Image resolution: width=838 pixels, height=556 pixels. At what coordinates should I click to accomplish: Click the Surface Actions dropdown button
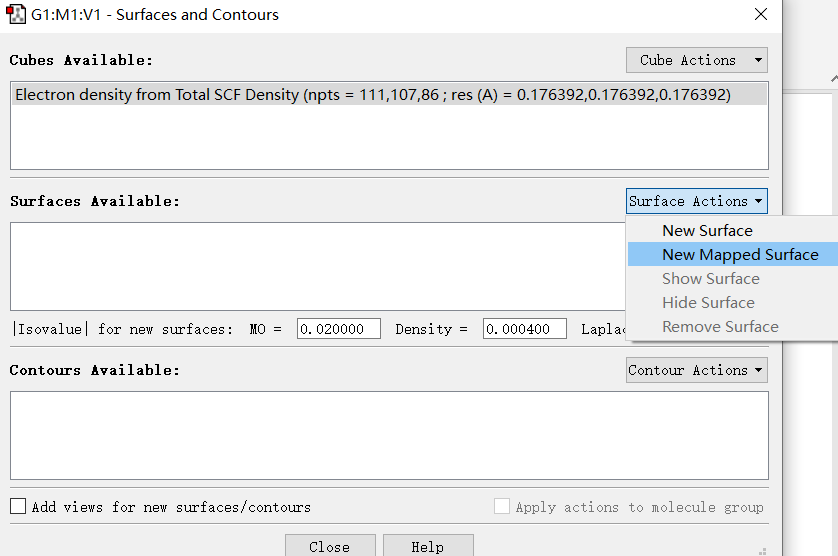pos(697,201)
